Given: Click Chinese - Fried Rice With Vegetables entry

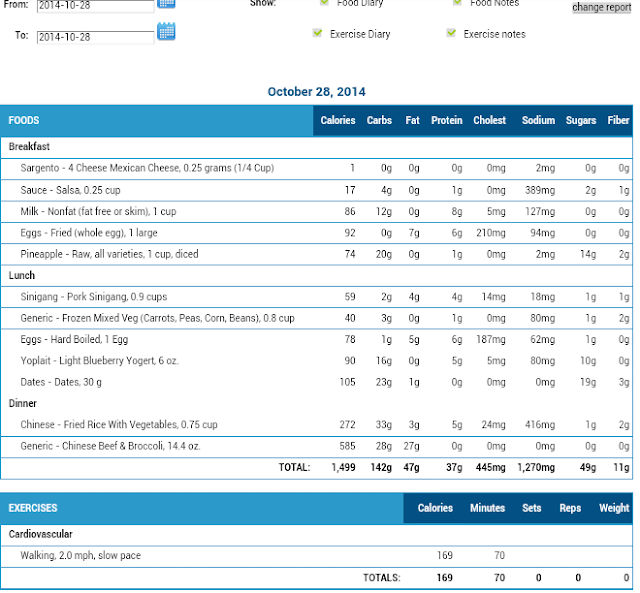Looking at the screenshot, I should tap(119, 425).
